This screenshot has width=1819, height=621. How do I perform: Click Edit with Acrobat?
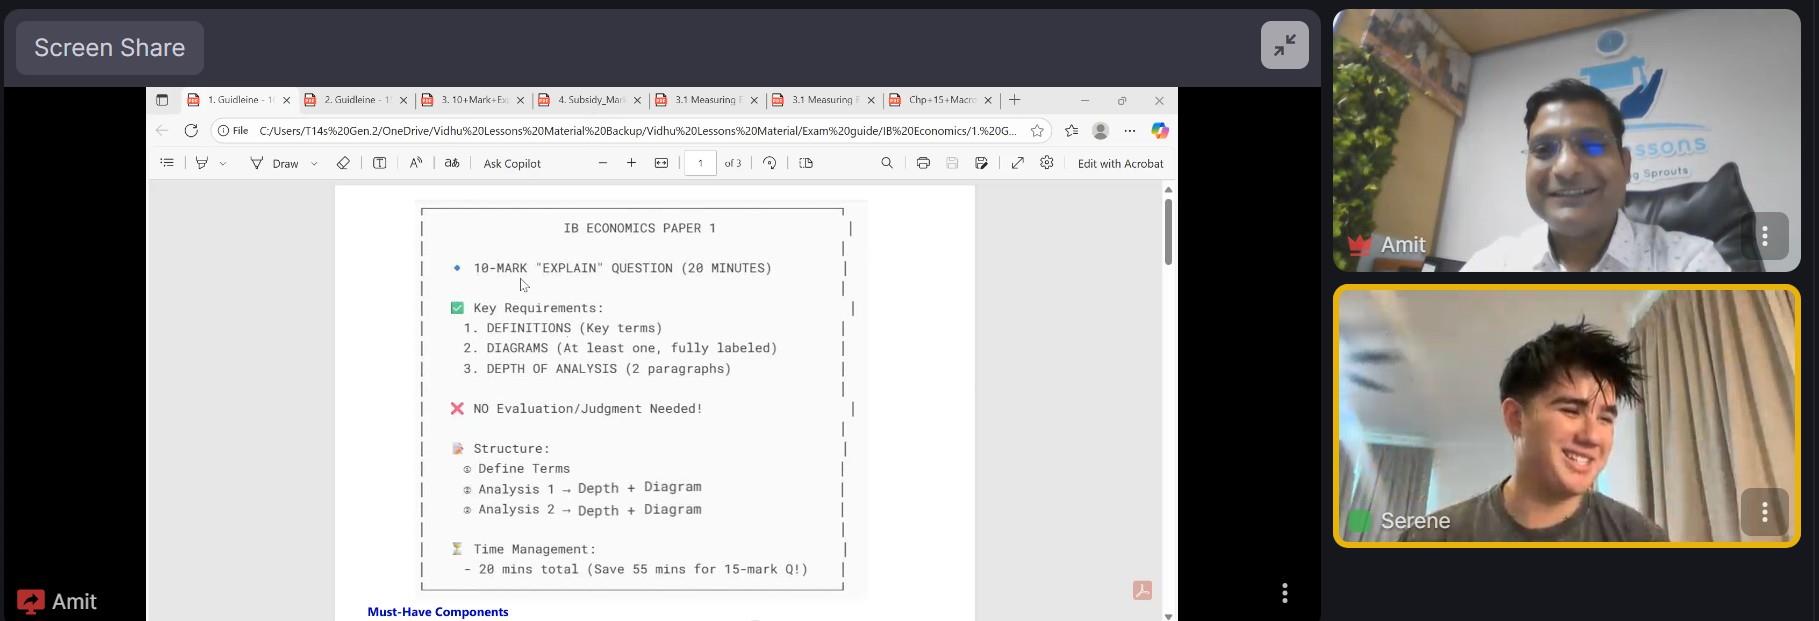click(x=1120, y=164)
